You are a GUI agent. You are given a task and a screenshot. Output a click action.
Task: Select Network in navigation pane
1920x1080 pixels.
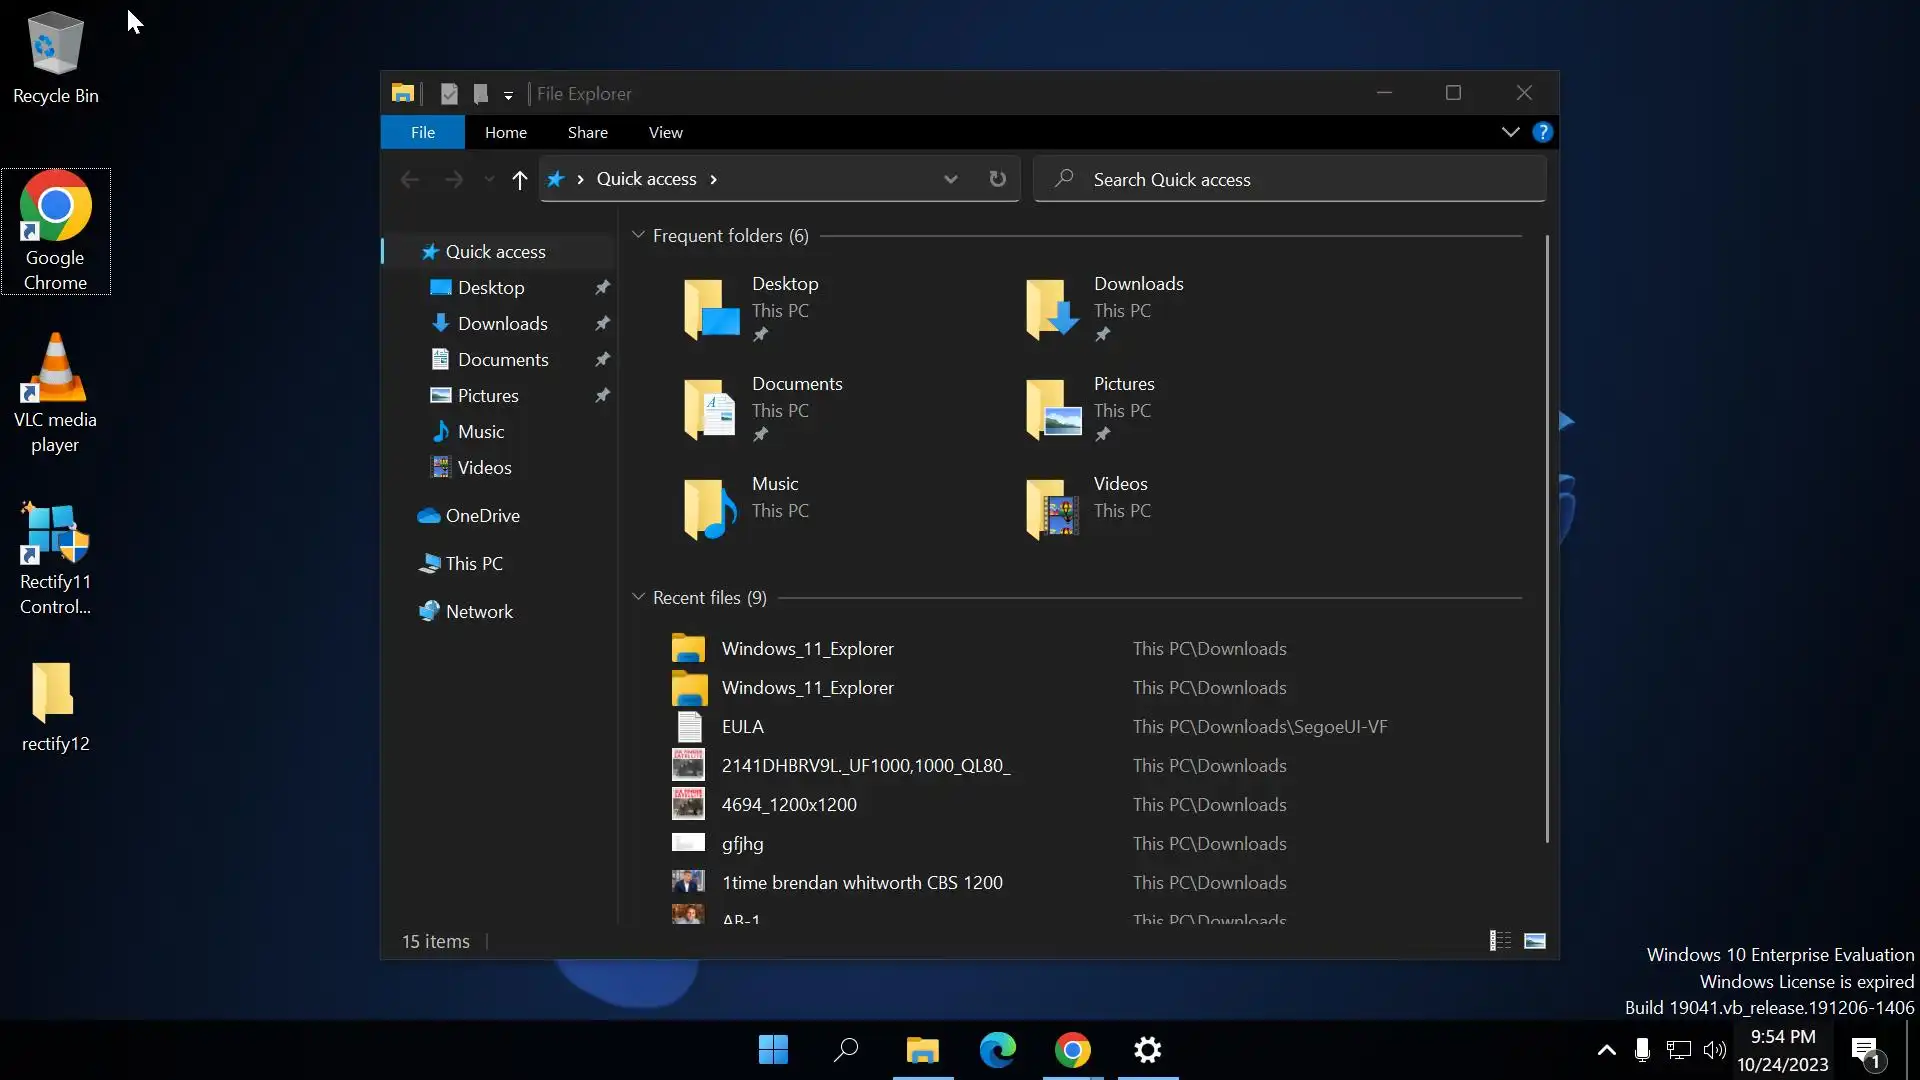(x=479, y=612)
